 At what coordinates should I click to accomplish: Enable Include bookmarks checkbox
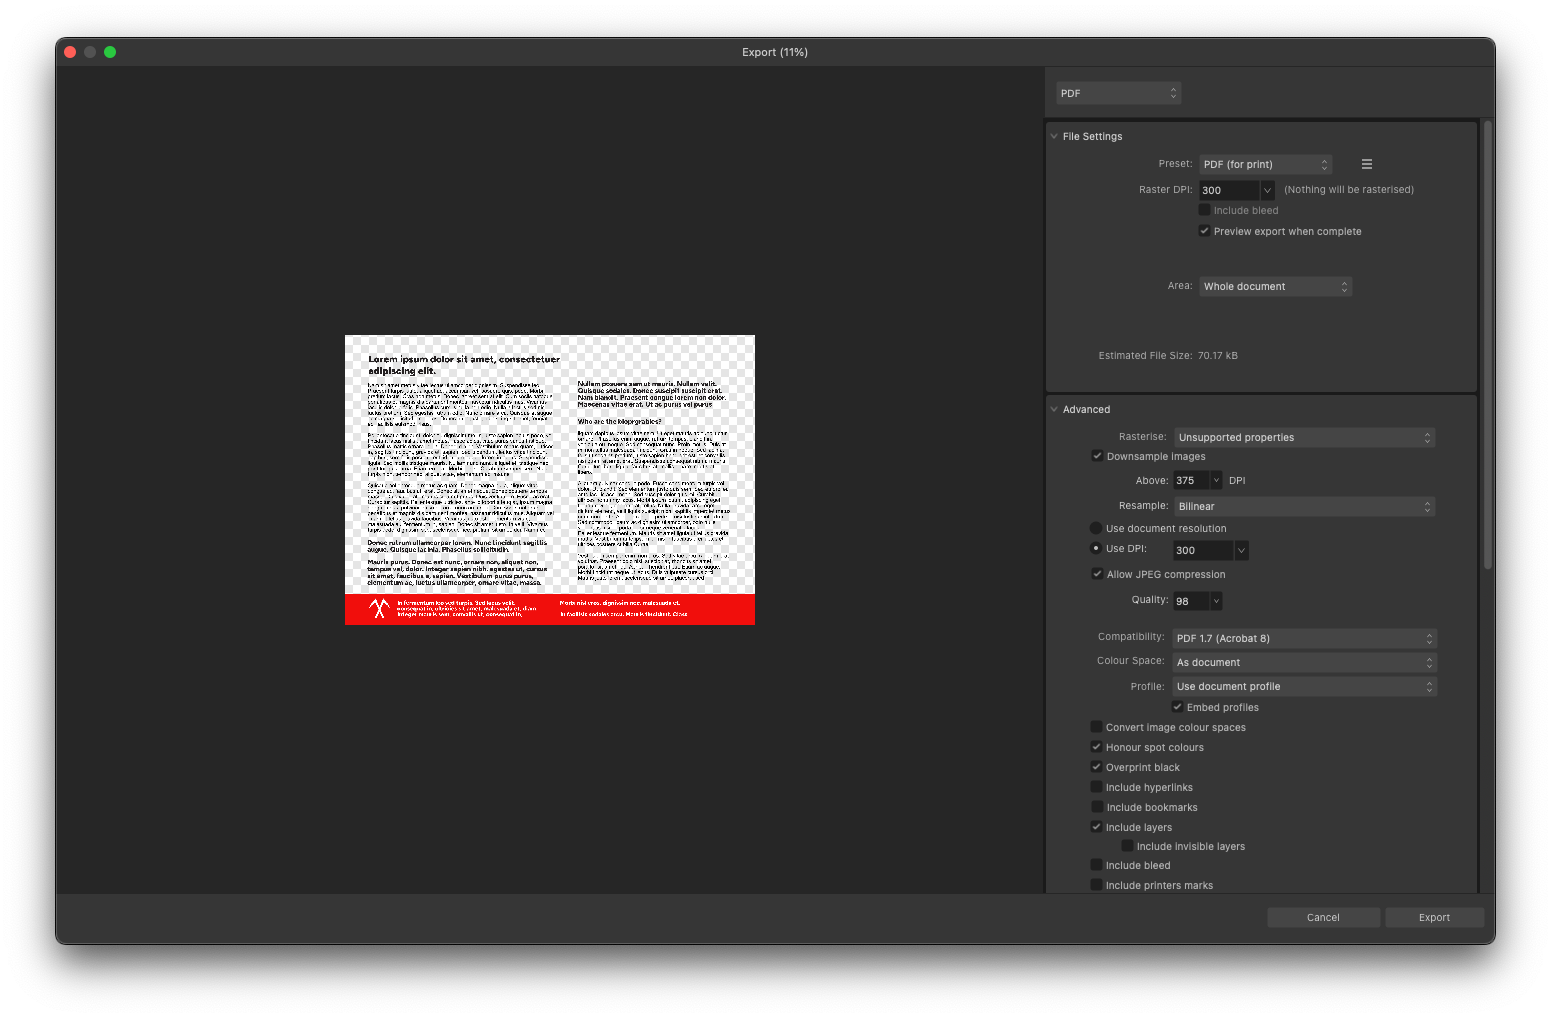pos(1097,807)
